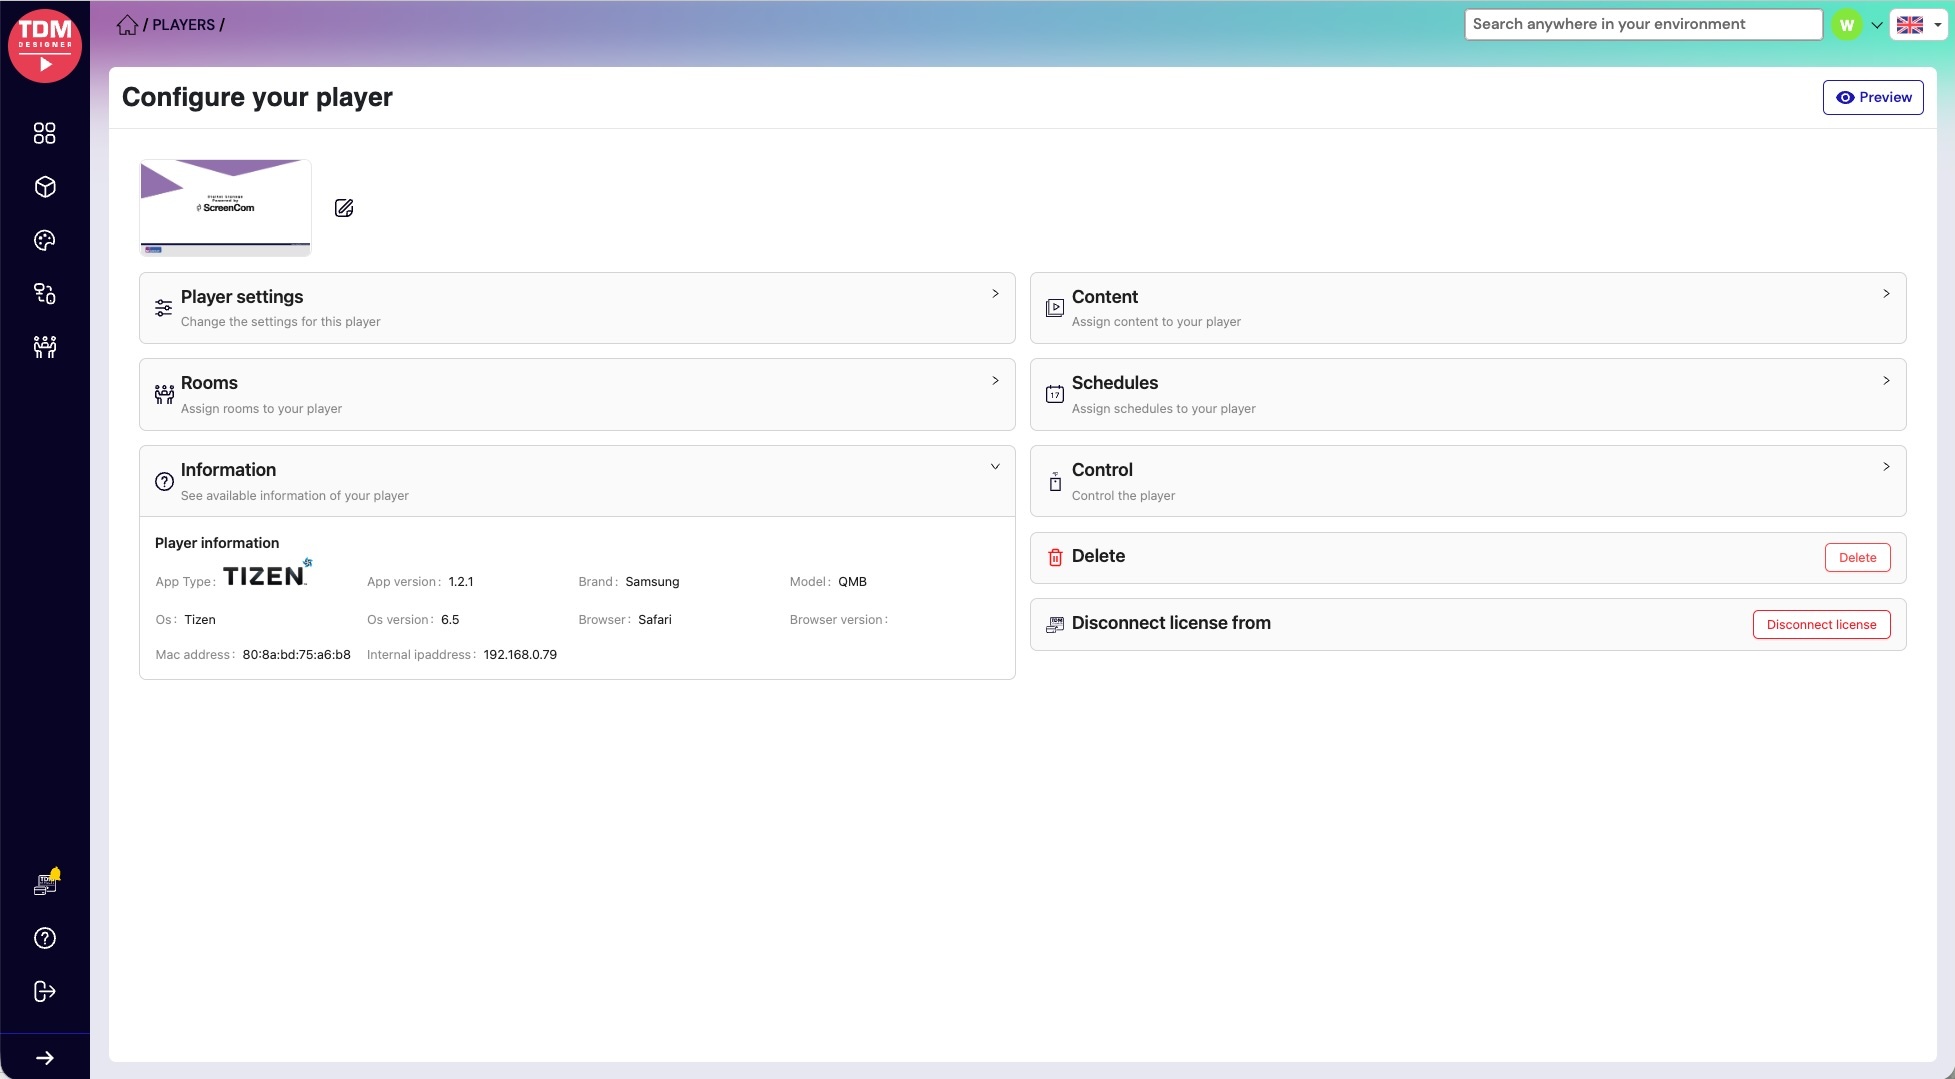Viewport: 1955px width, 1079px height.
Task: Click PLAYERS in the breadcrumb
Action: [183, 25]
